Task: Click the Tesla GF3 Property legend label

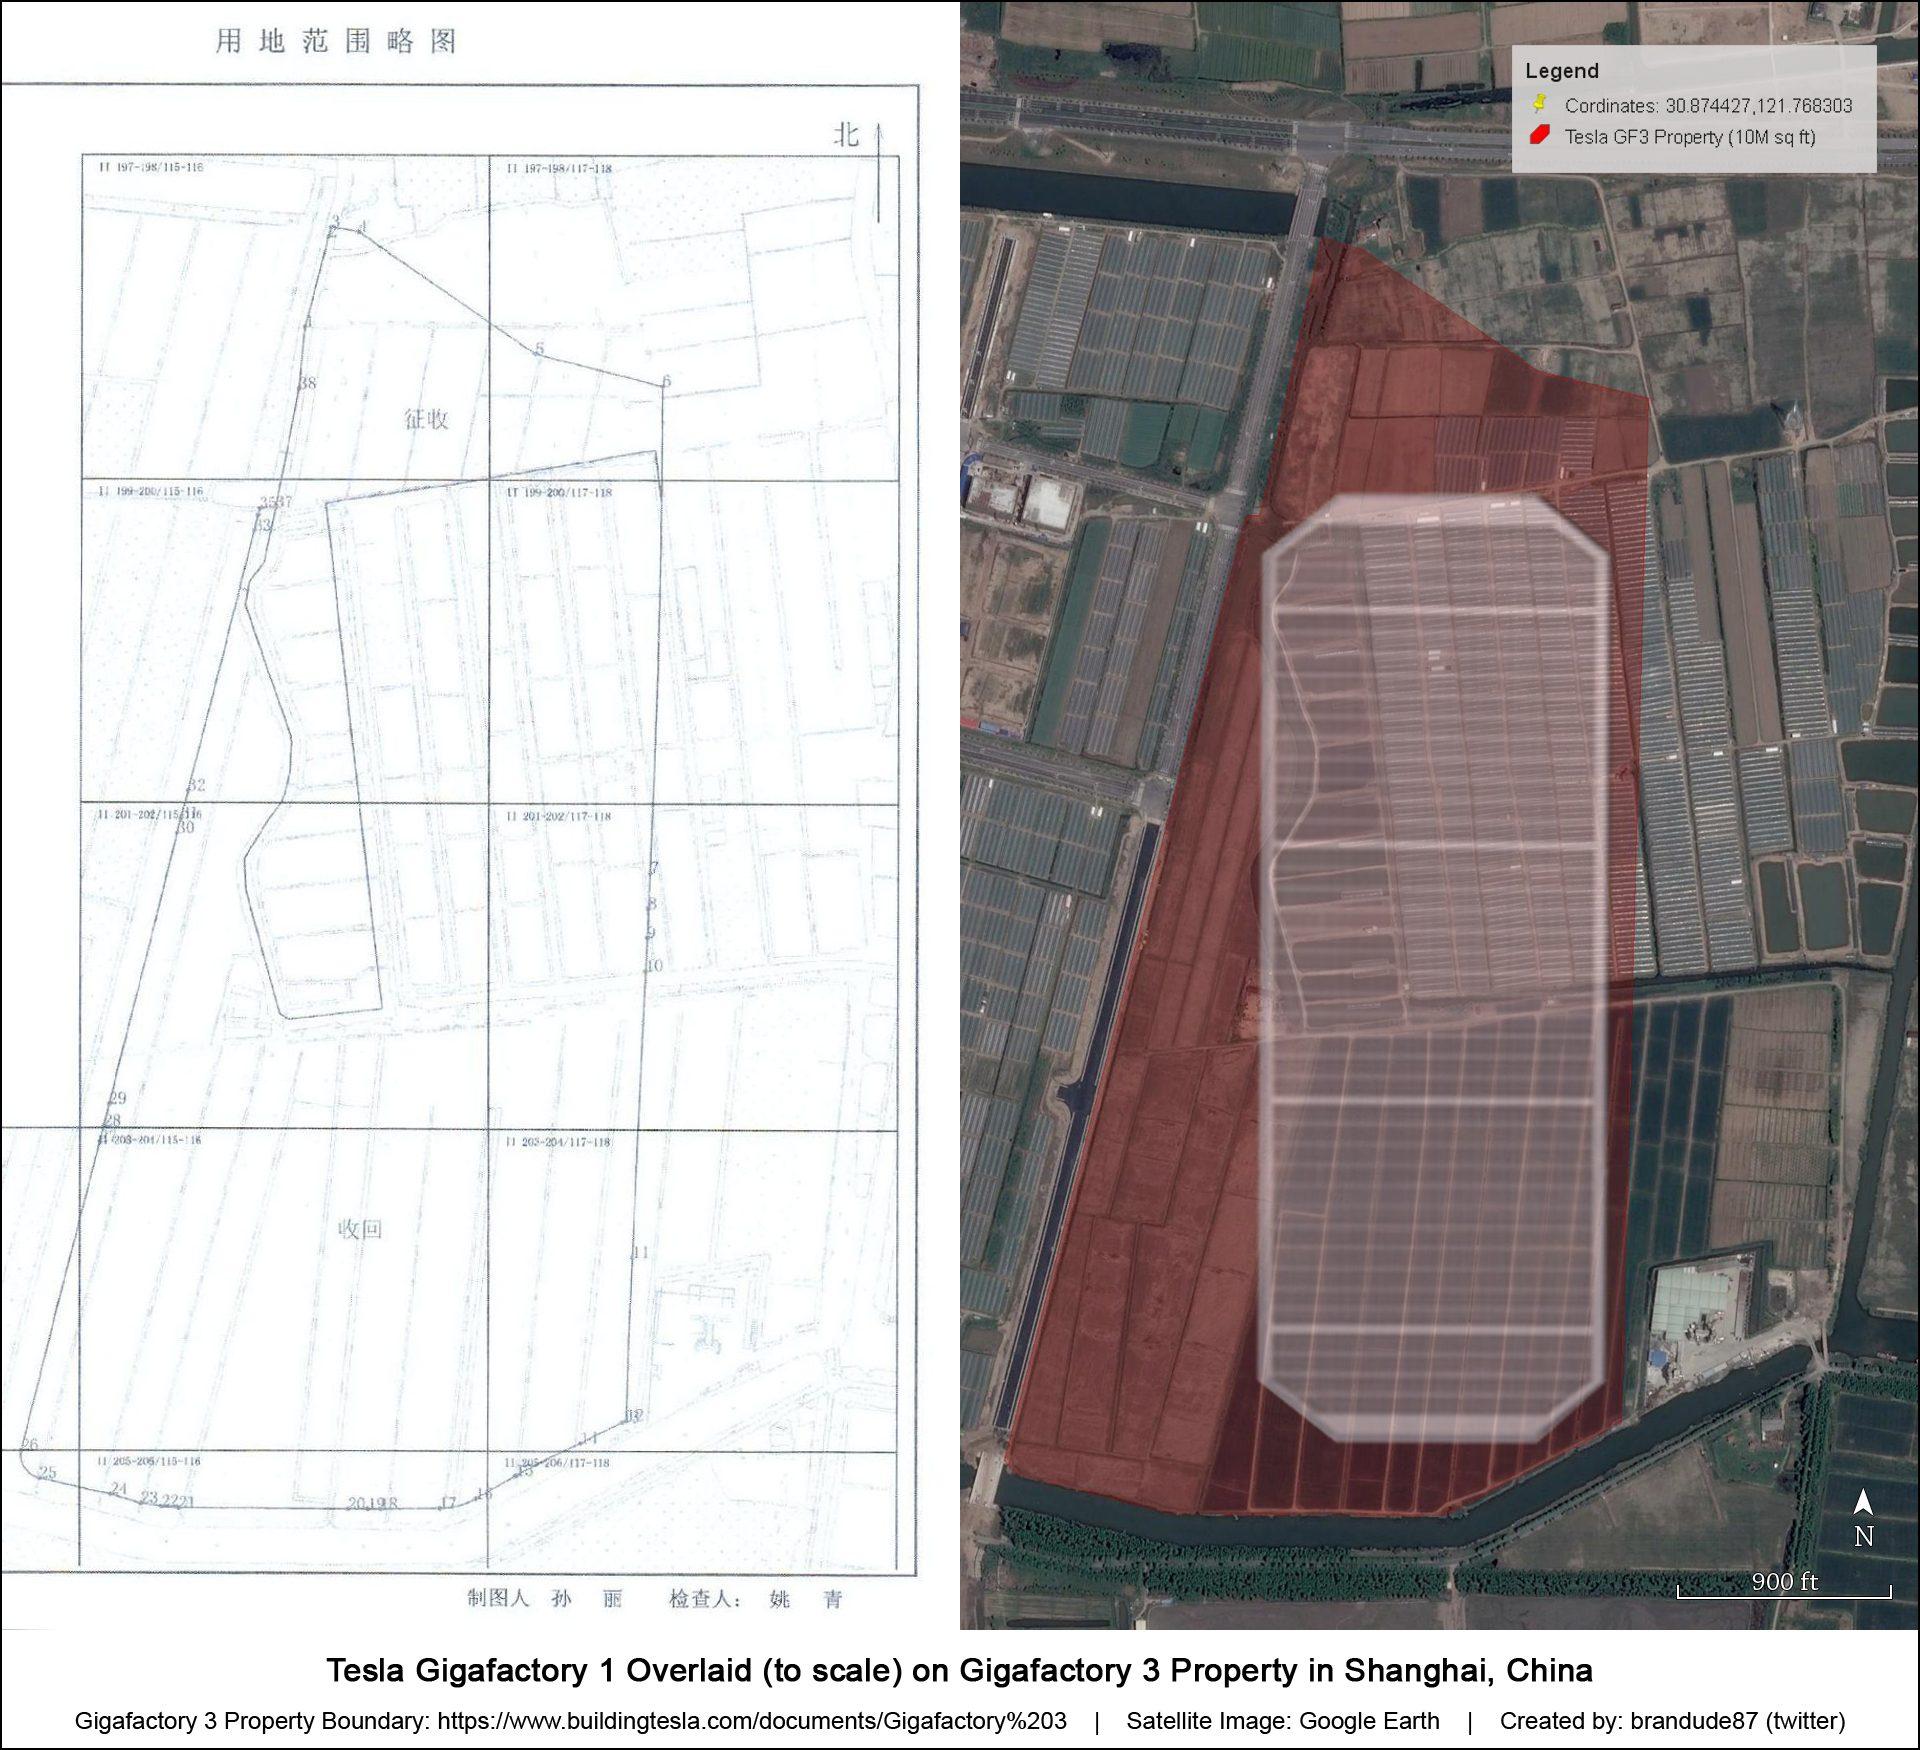Action: click(x=1690, y=137)
